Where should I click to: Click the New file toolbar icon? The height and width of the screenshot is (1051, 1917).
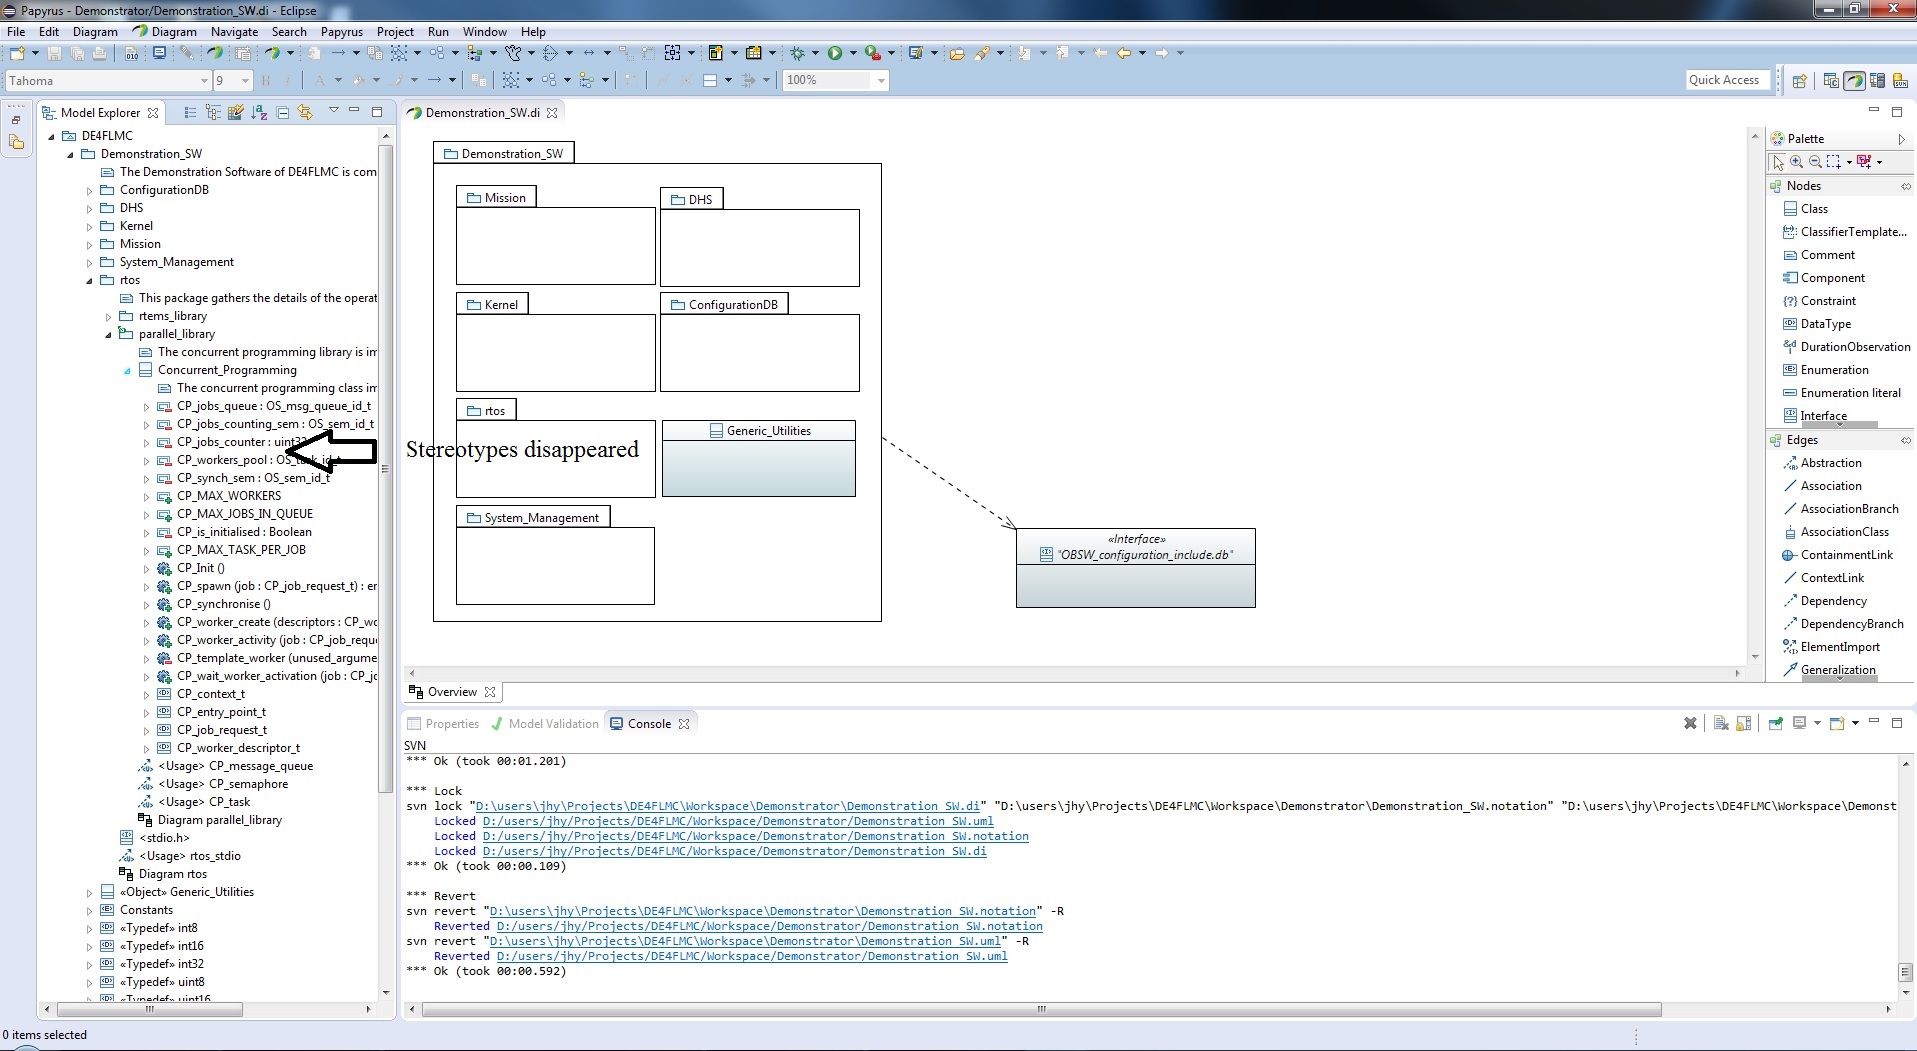click(17, 52)
